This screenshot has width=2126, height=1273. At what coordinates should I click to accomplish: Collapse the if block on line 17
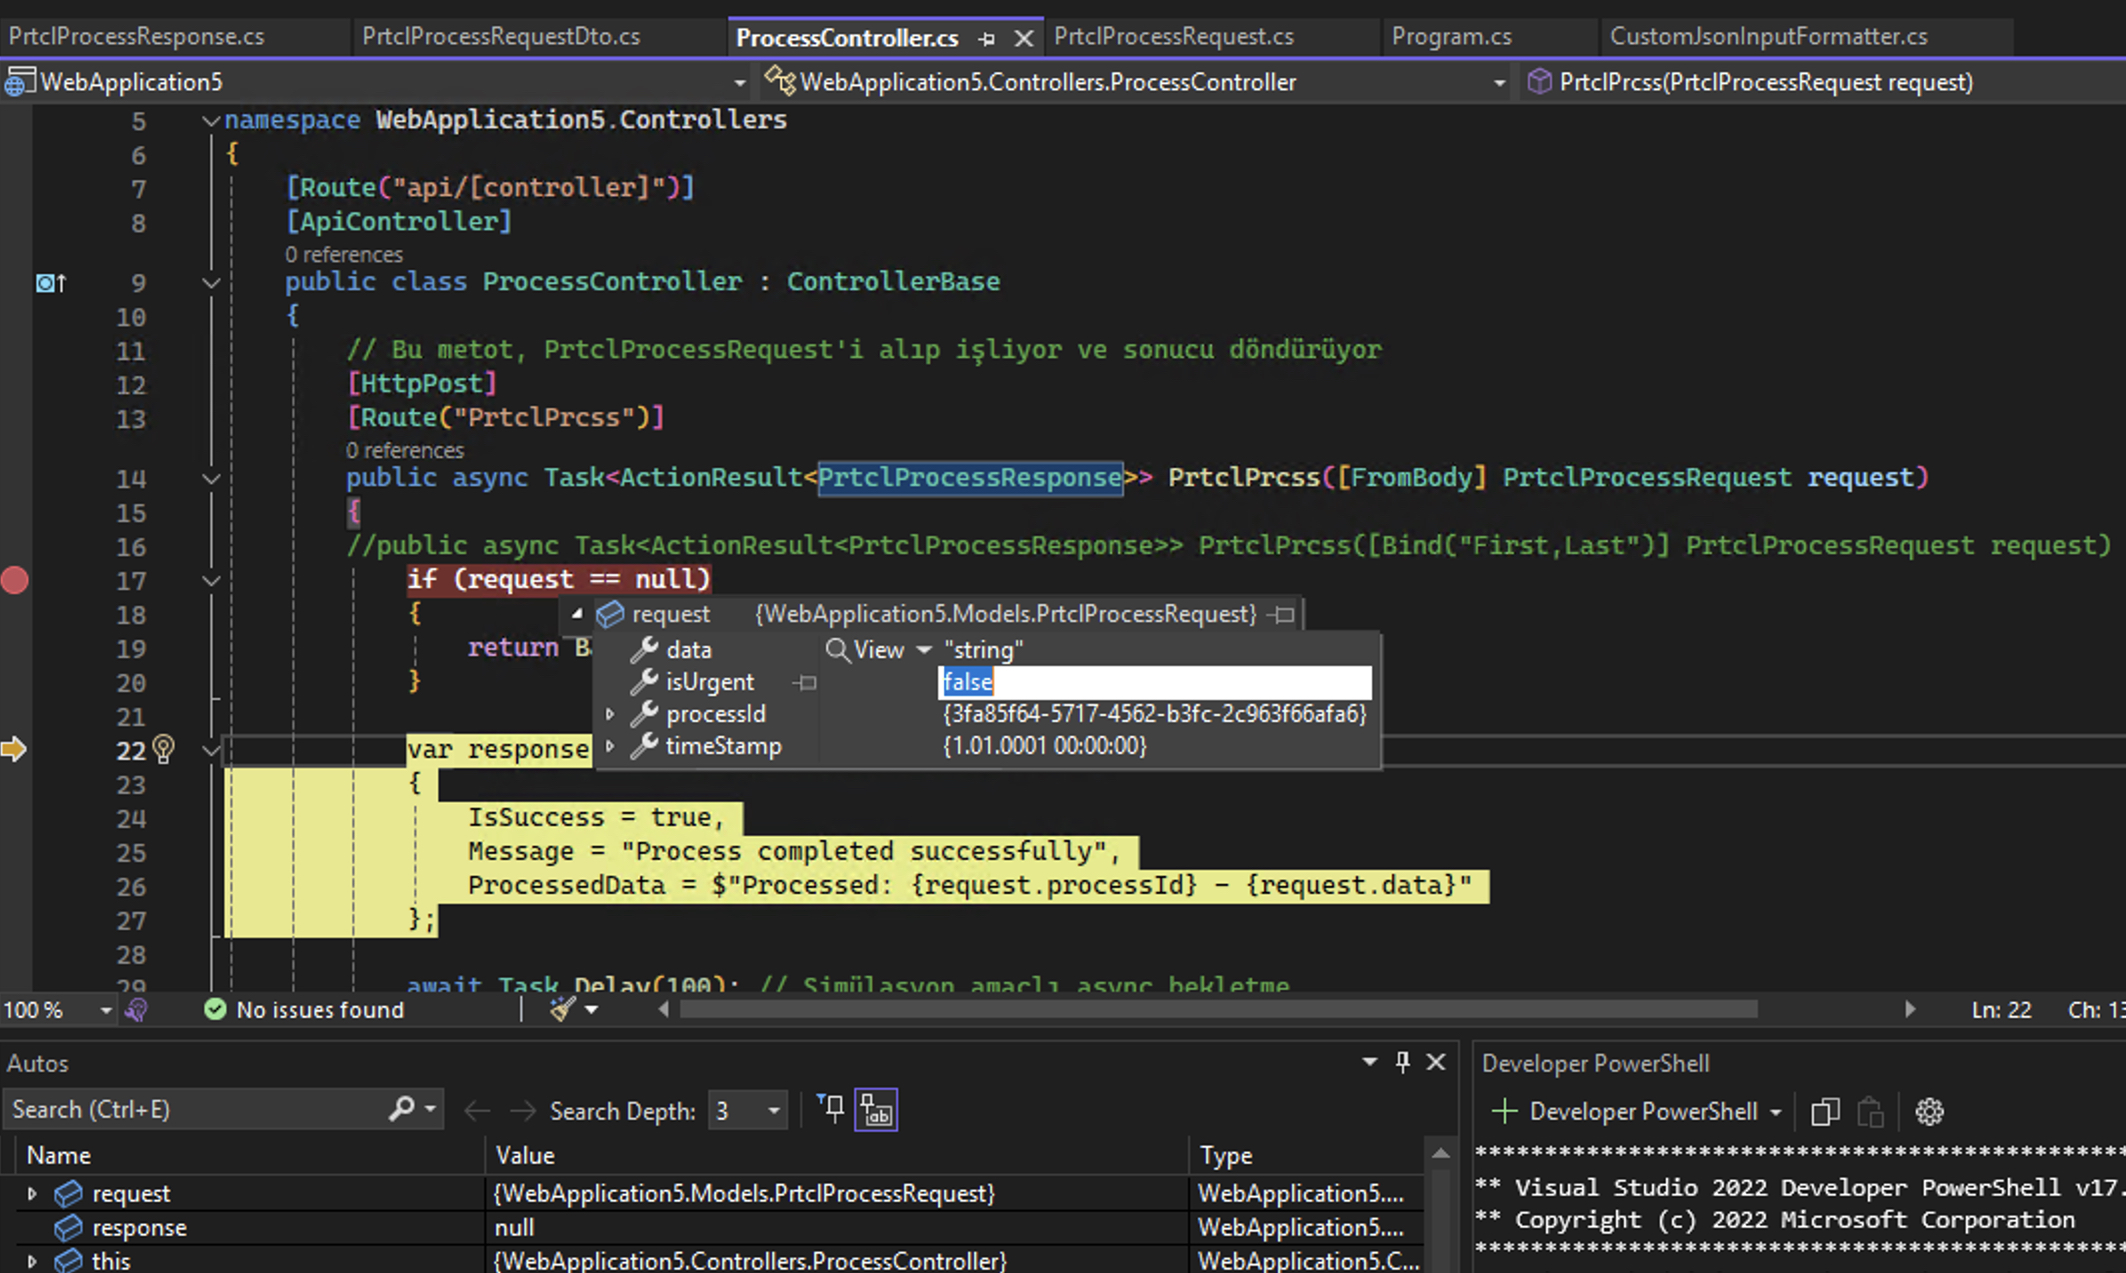(x=211, y=581)
